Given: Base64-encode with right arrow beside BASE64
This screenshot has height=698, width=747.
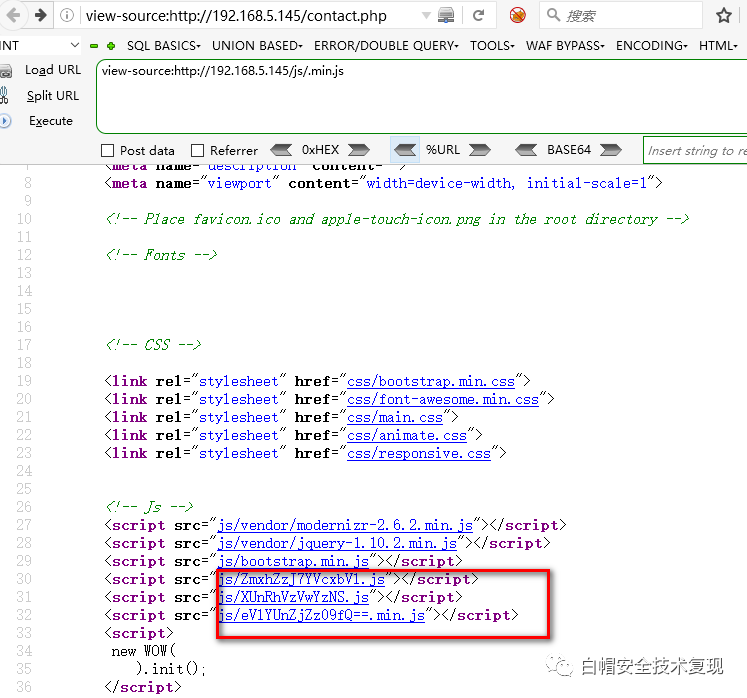Looking at the screenshot, I should [611, 150].
